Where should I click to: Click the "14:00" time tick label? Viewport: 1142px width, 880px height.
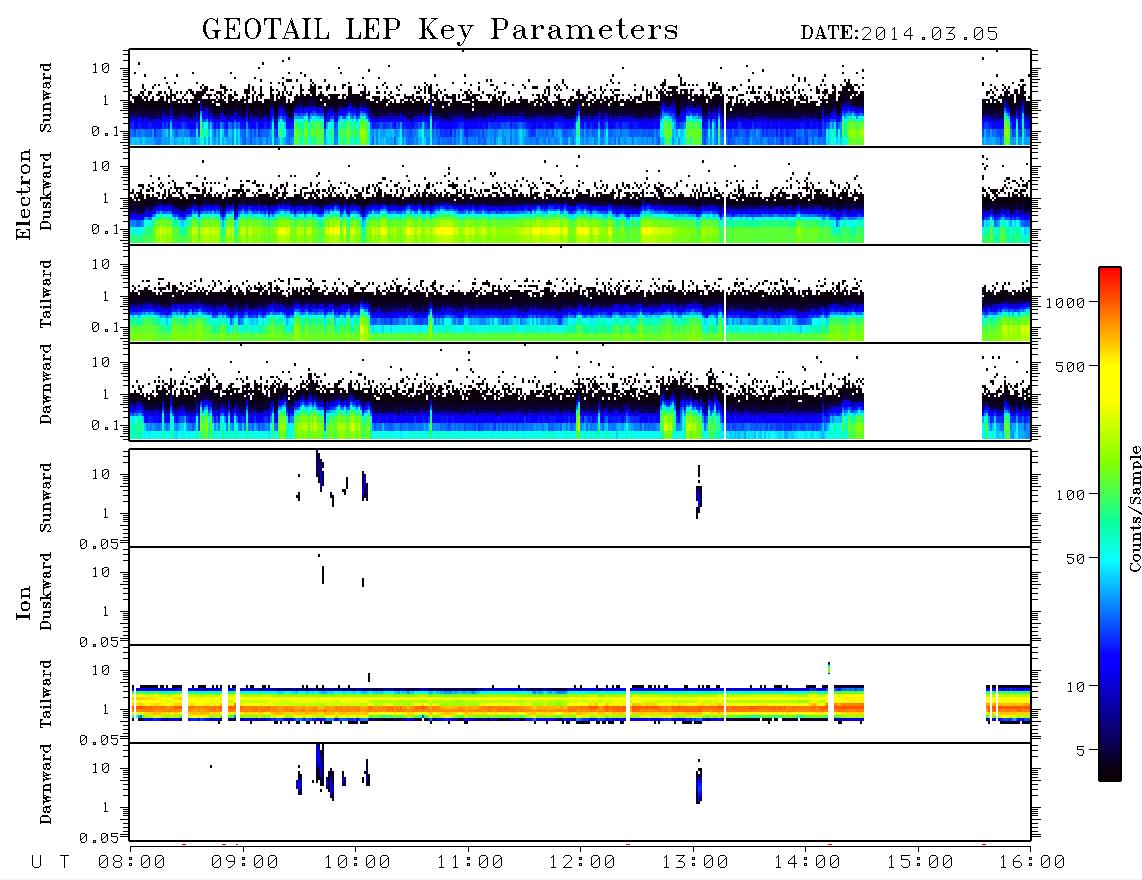807,863
